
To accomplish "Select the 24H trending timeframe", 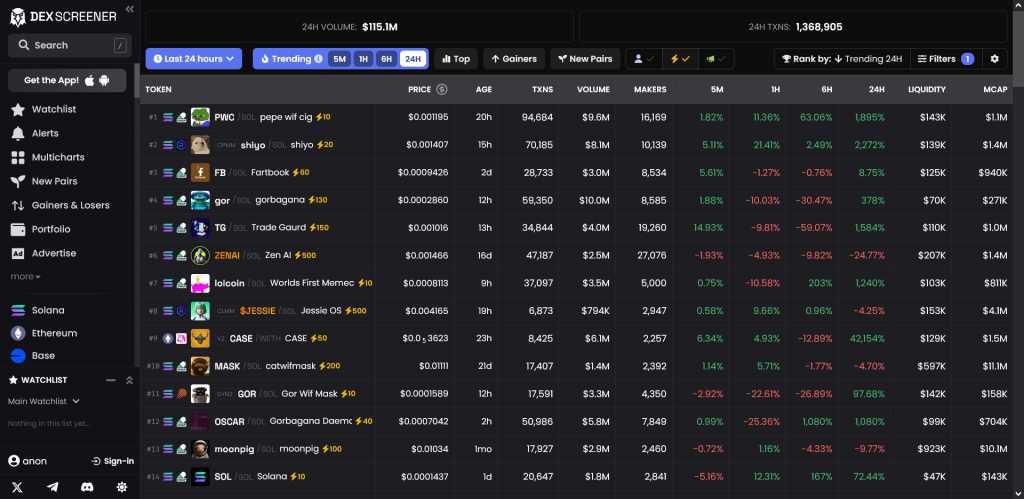I will point(413,59).
